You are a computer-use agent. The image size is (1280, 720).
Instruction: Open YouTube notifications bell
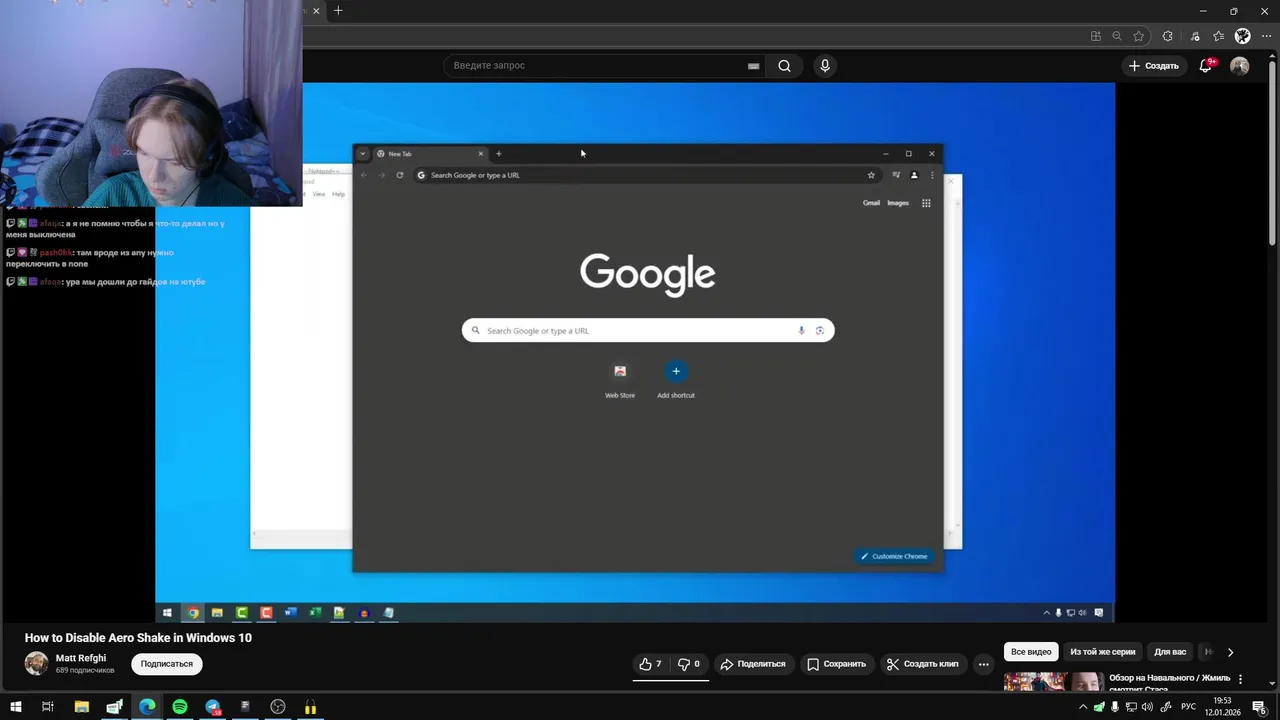click(1207, 66)
